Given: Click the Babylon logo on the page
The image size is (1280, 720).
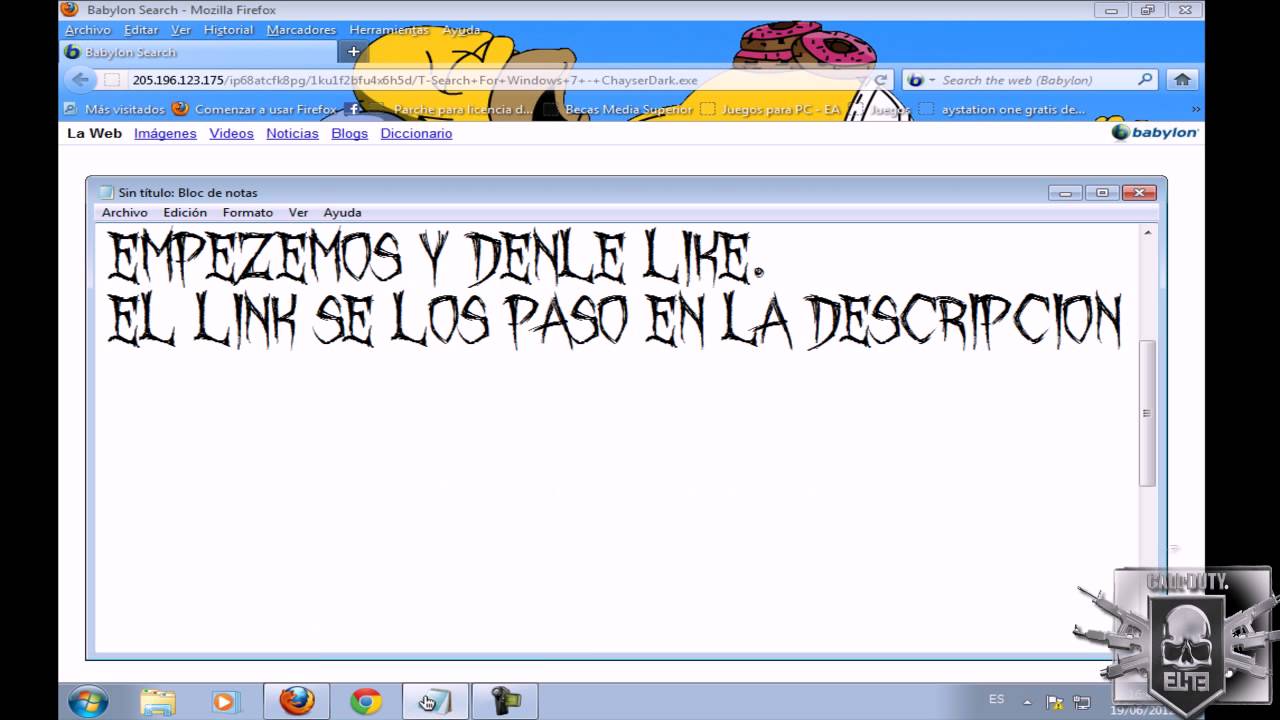Looking at the screenshot, I should pos(1155,133).
